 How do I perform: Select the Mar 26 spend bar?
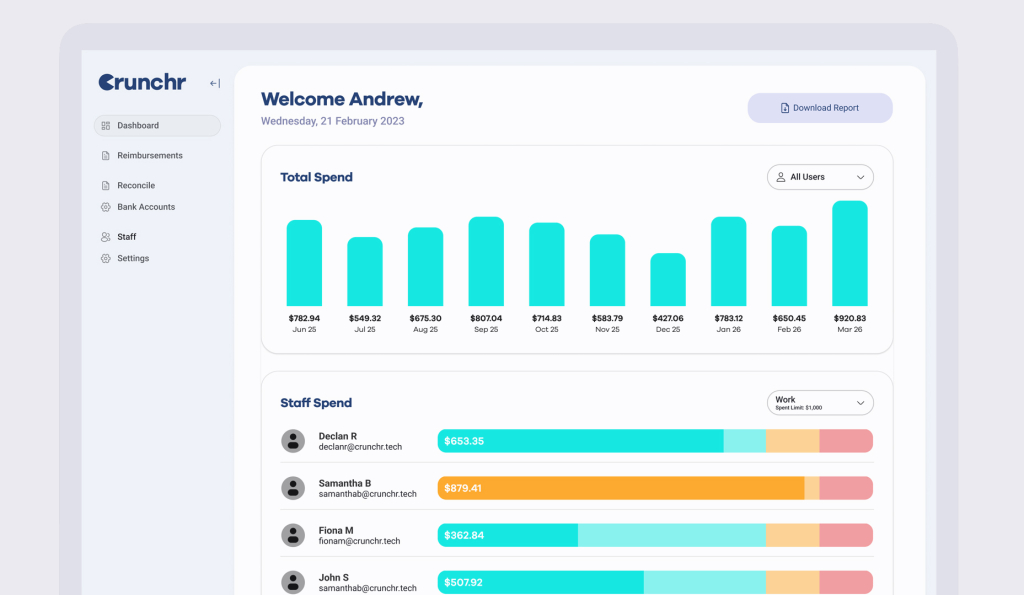coord(850,253)
